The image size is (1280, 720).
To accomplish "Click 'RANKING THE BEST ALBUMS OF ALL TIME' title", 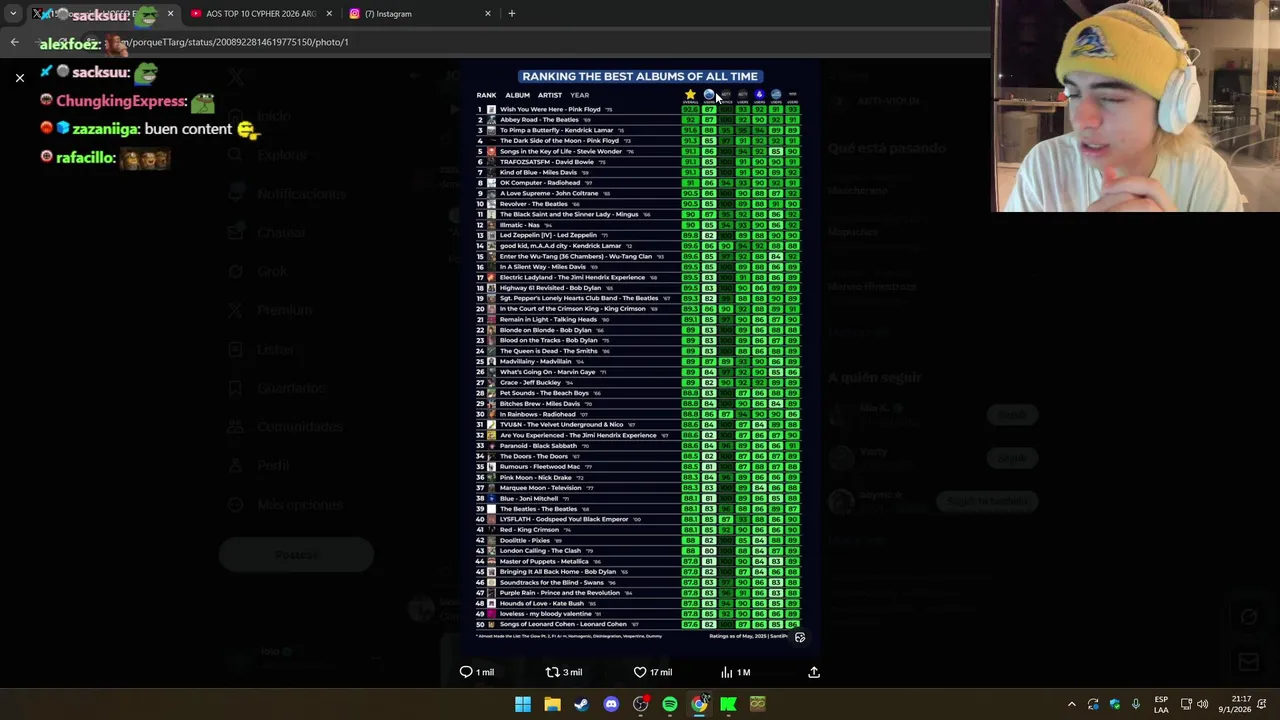I will tap(640, 76).
